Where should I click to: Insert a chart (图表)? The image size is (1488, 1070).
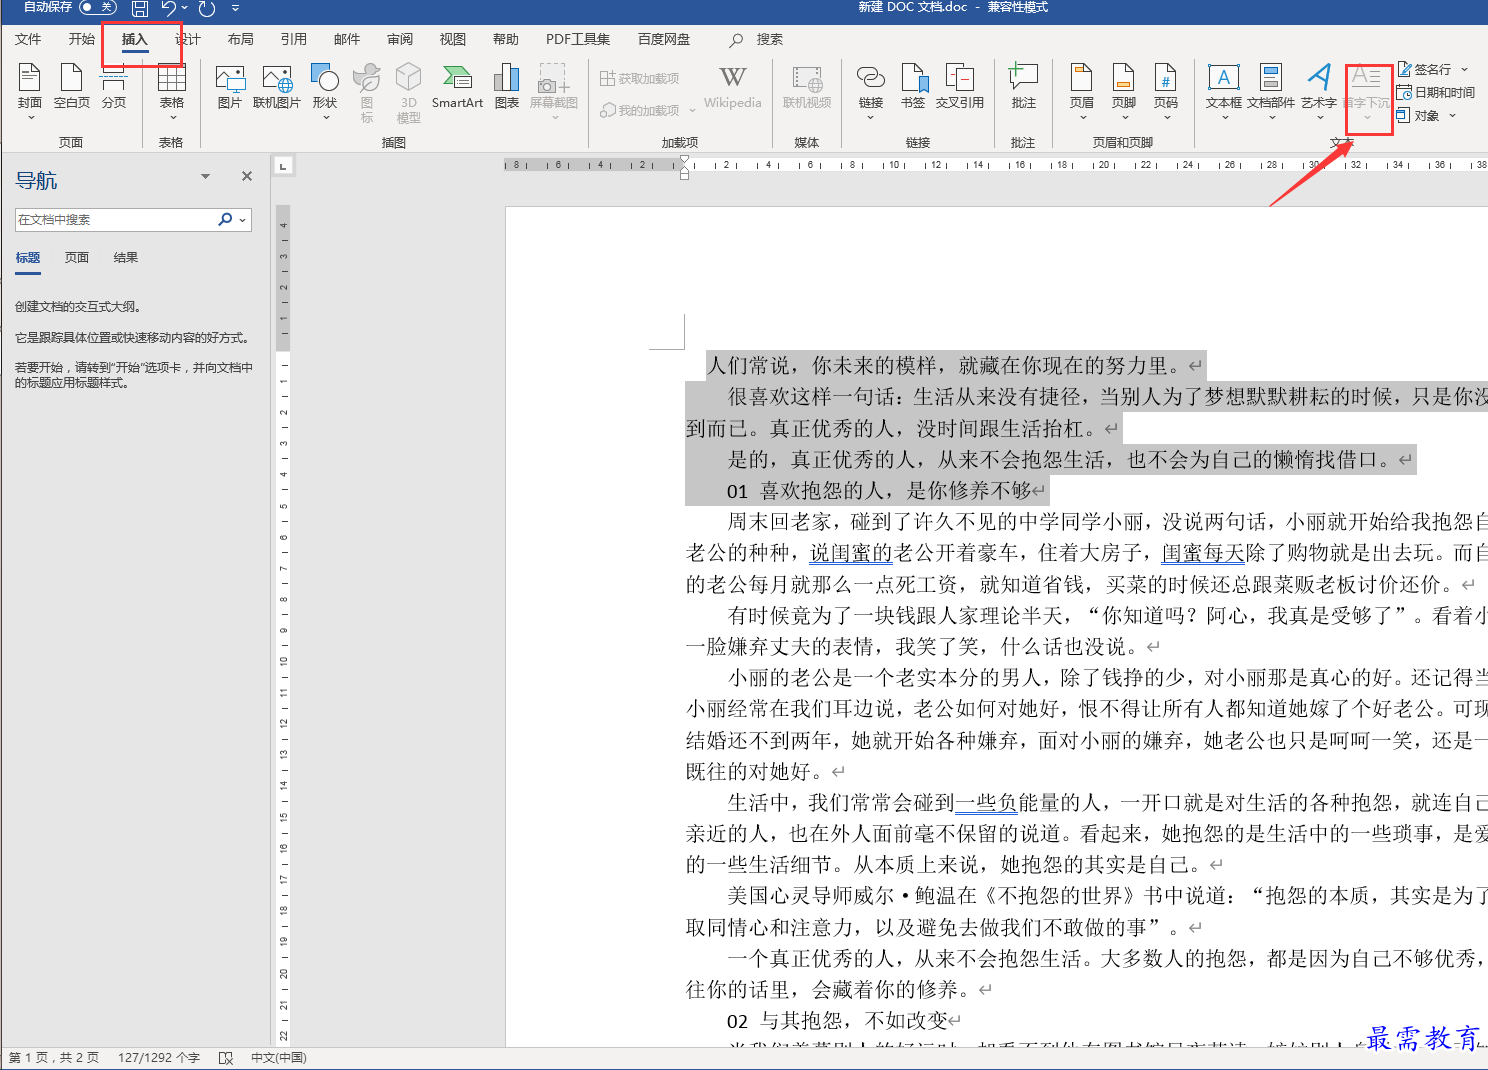coord(507,88)
